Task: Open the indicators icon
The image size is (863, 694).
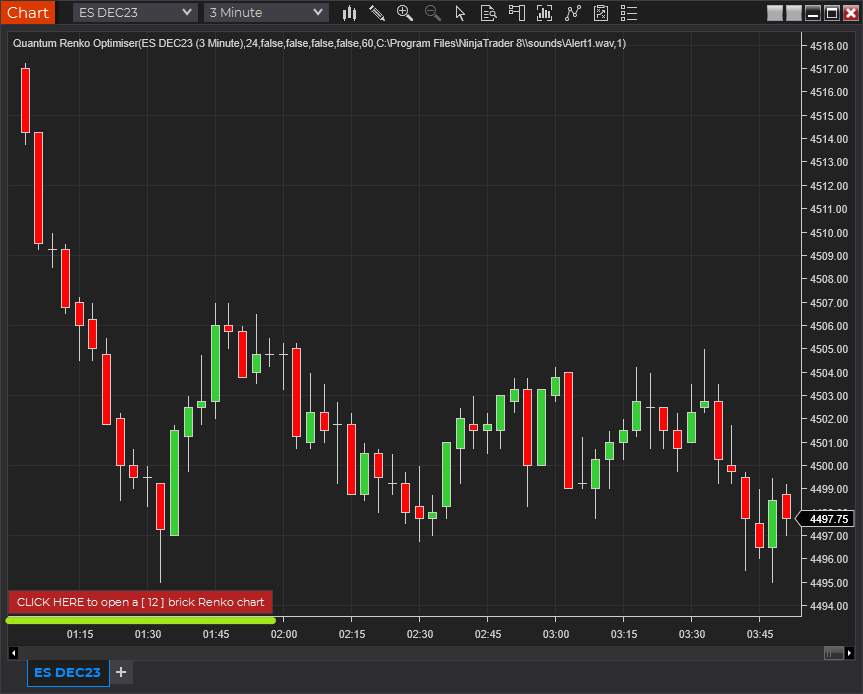Action: pyautogui.click(x=544, y=13)
